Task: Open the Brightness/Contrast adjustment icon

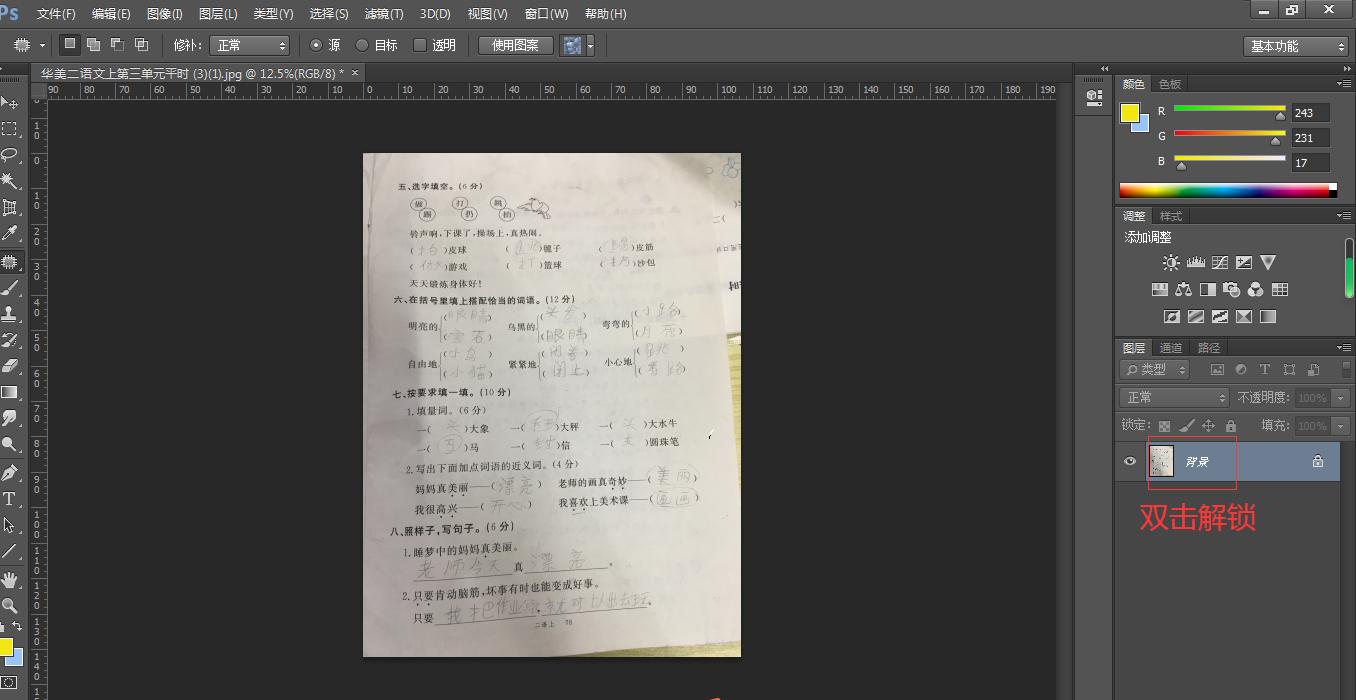Action: tap(1171, 262)
